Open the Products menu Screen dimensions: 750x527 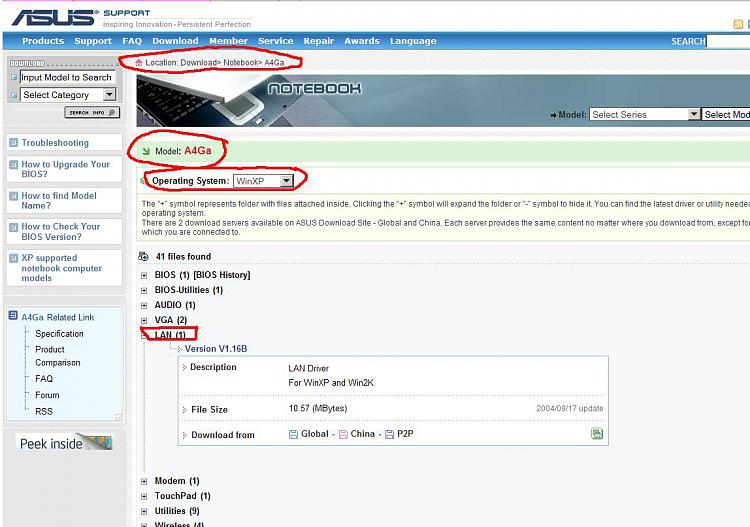[43, 41]
